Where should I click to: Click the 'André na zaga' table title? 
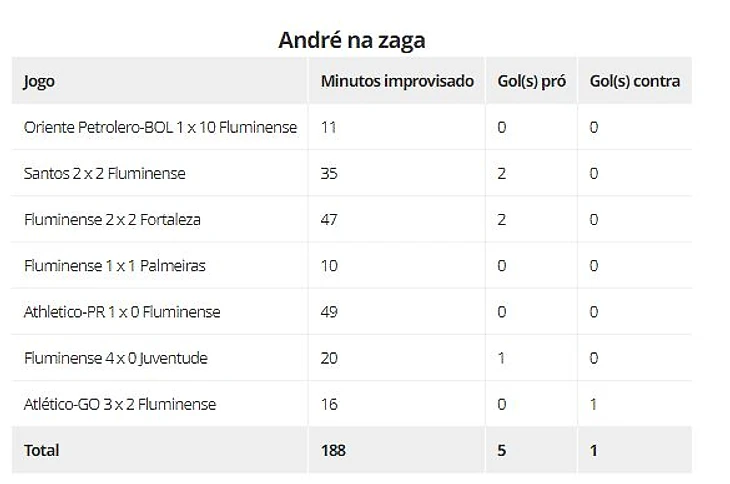pyautogui.click(x=351, y=40)
